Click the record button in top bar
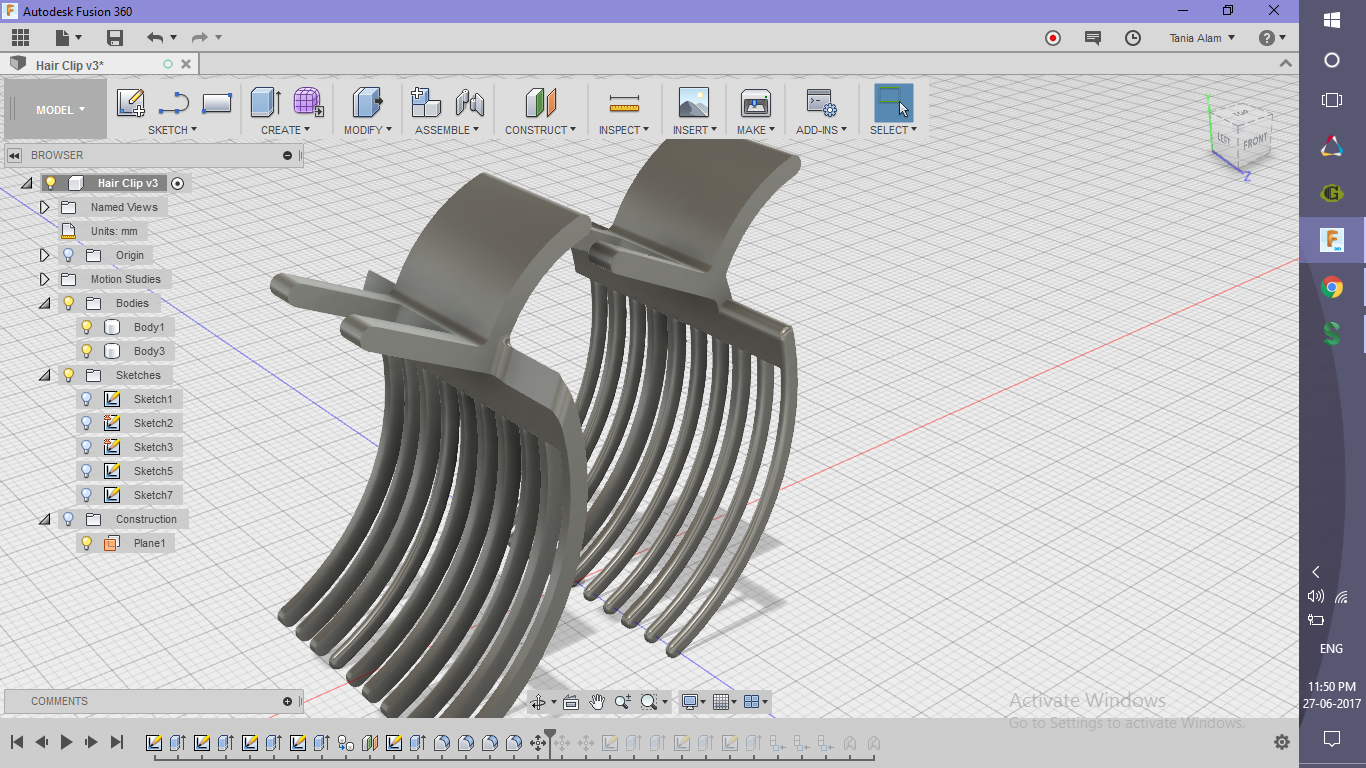 1053,38
